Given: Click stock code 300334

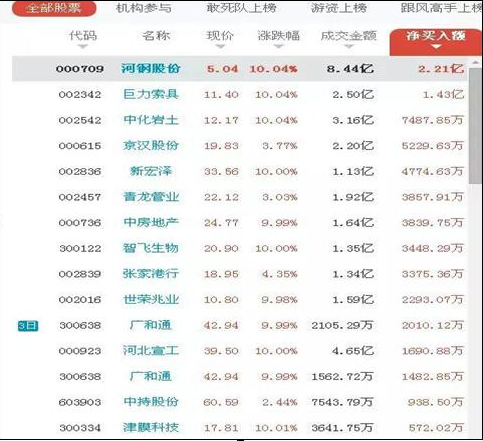Looking at the screenshot, I should (80, 428).
